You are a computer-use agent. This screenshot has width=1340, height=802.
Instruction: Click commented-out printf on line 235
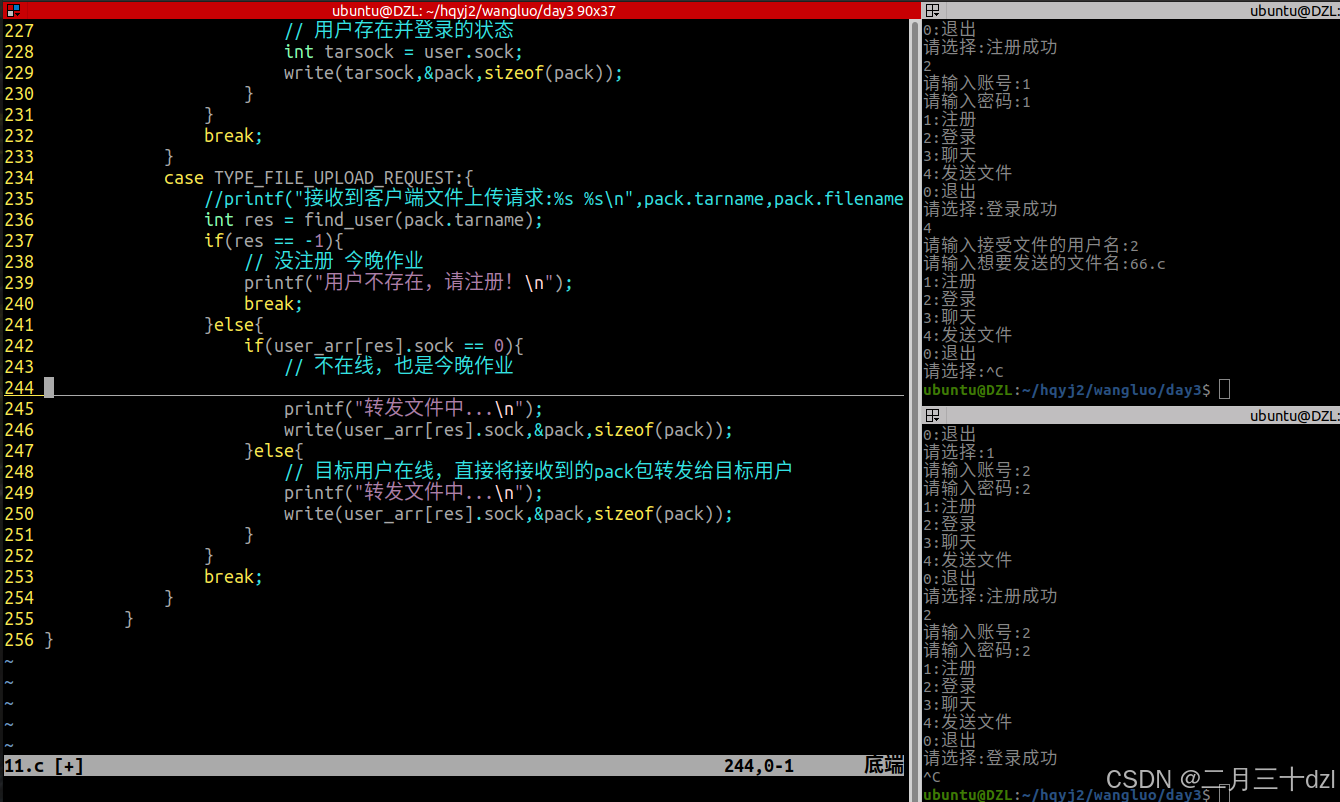(x=554, y=199)
